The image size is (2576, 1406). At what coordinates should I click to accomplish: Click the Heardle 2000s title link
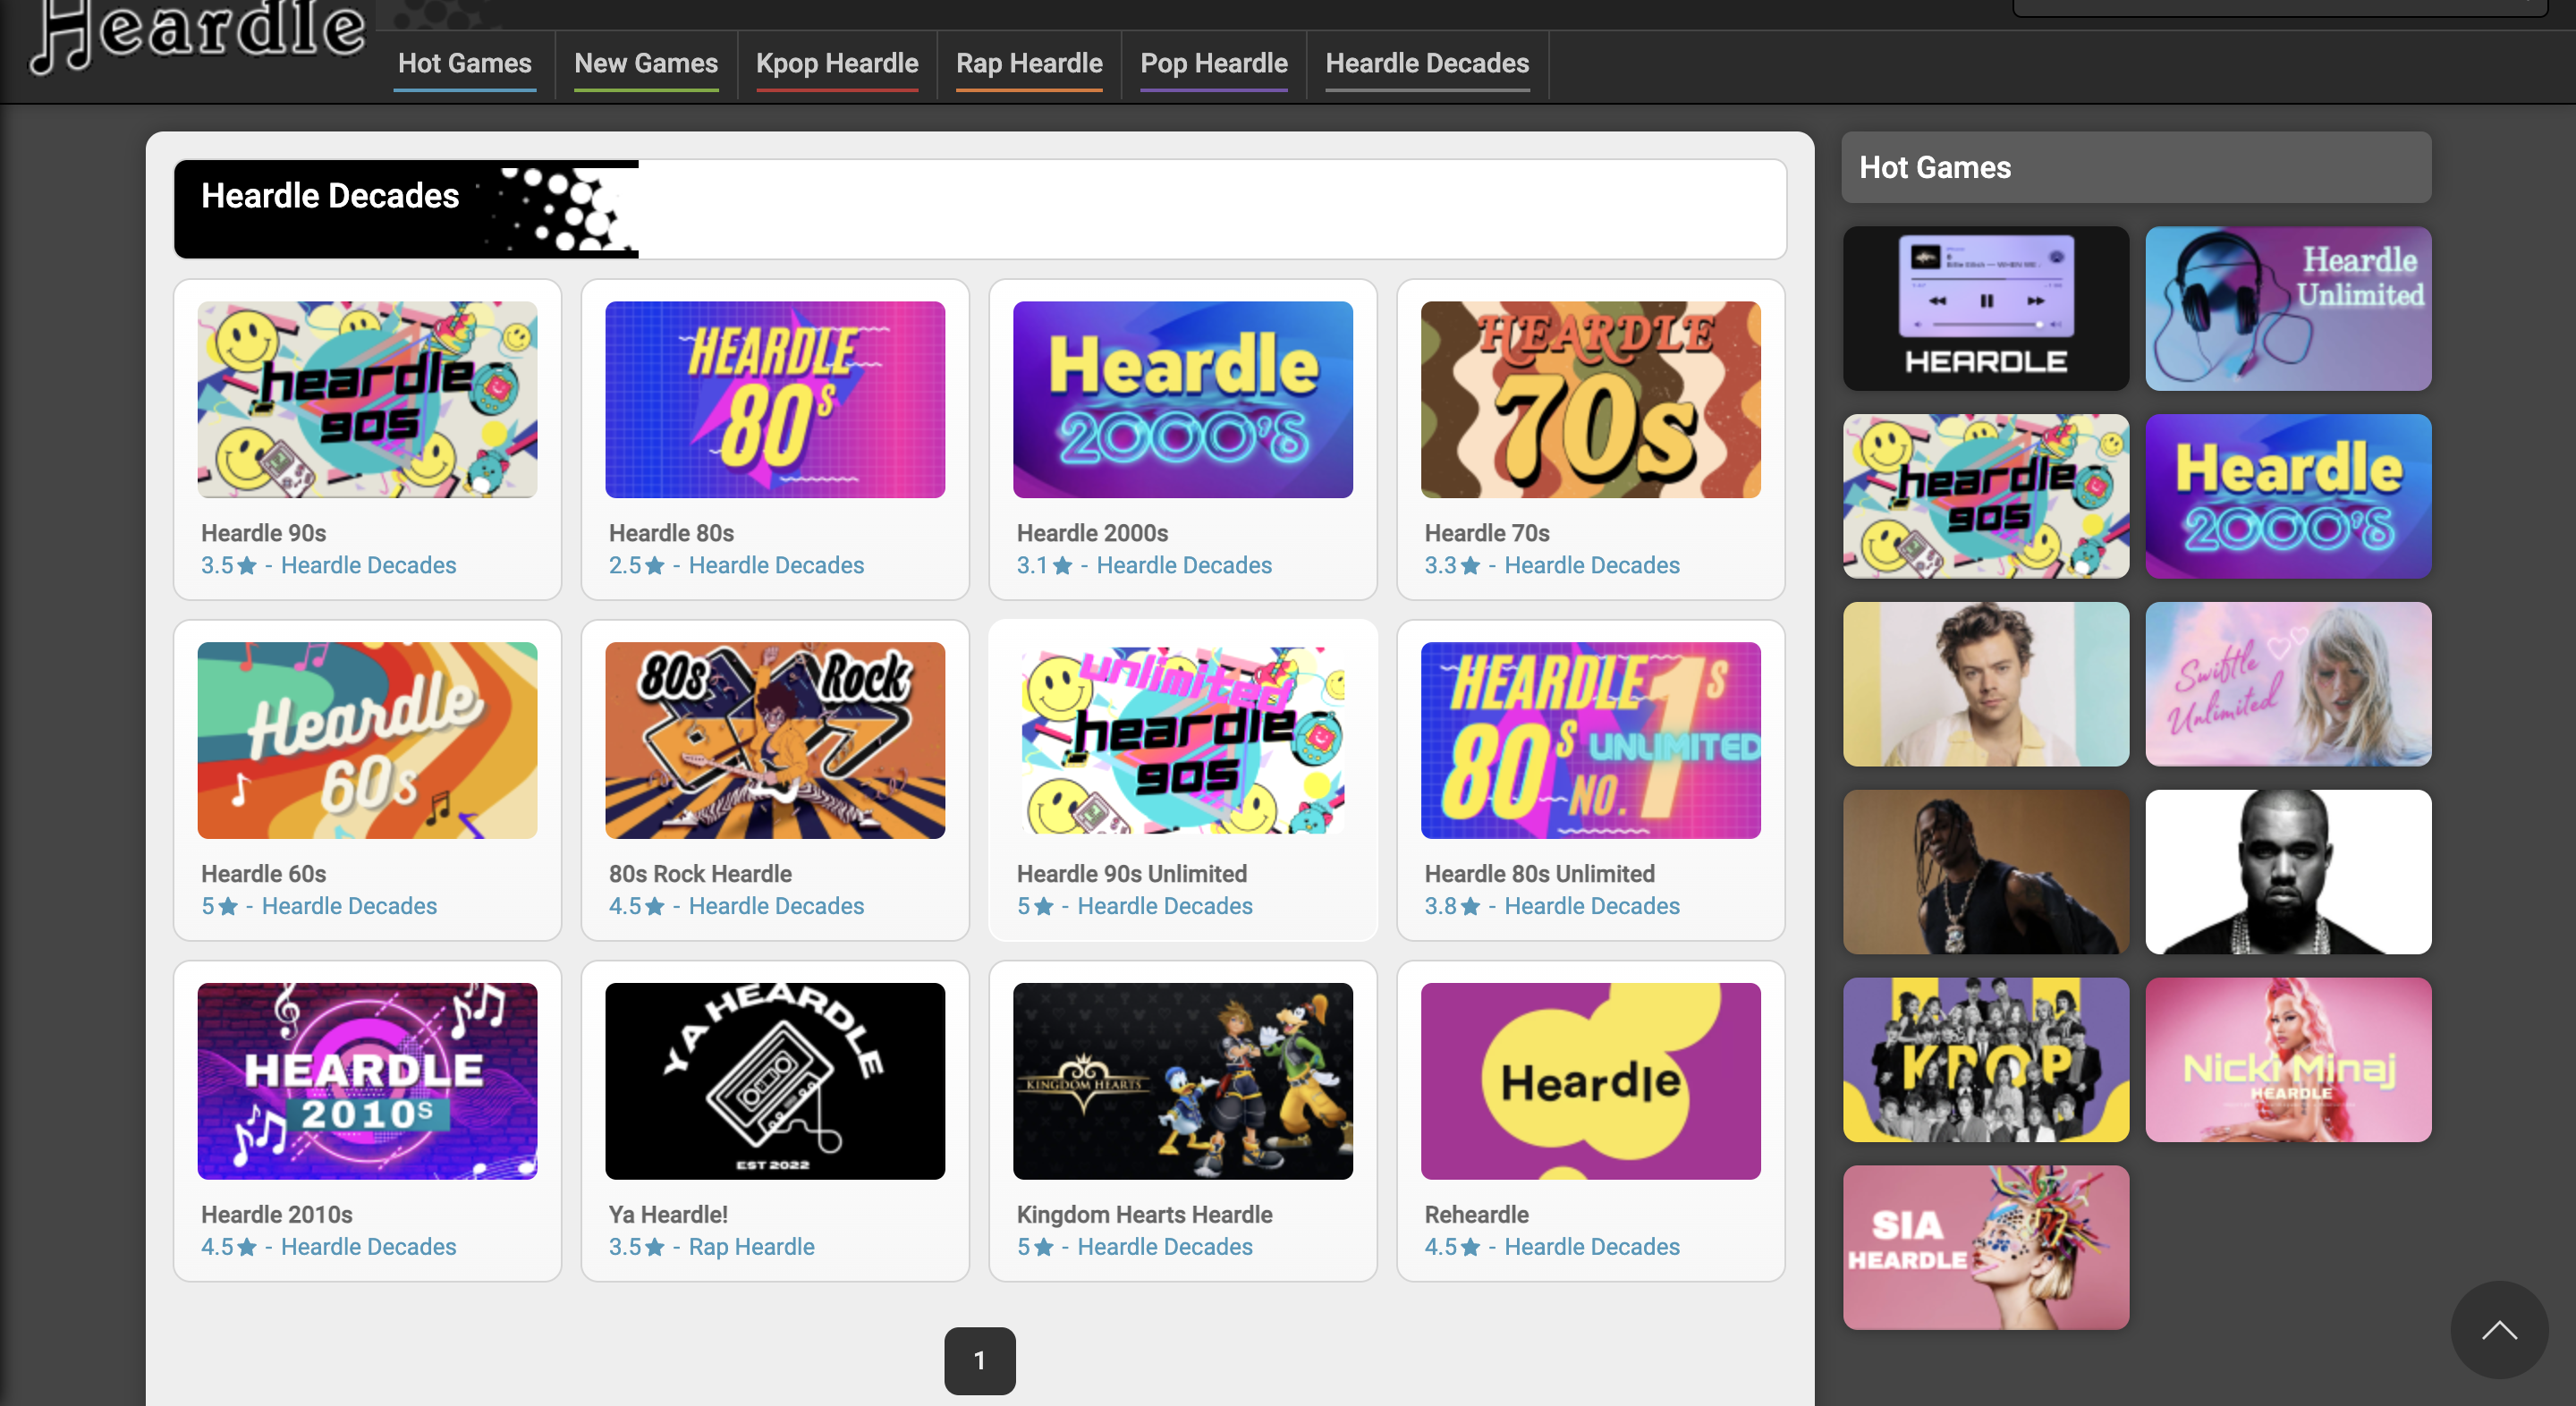coord(1093,534)
